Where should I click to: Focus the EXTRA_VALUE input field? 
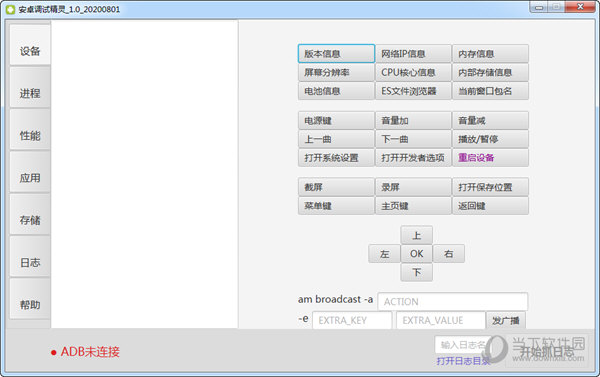(441, 320)
